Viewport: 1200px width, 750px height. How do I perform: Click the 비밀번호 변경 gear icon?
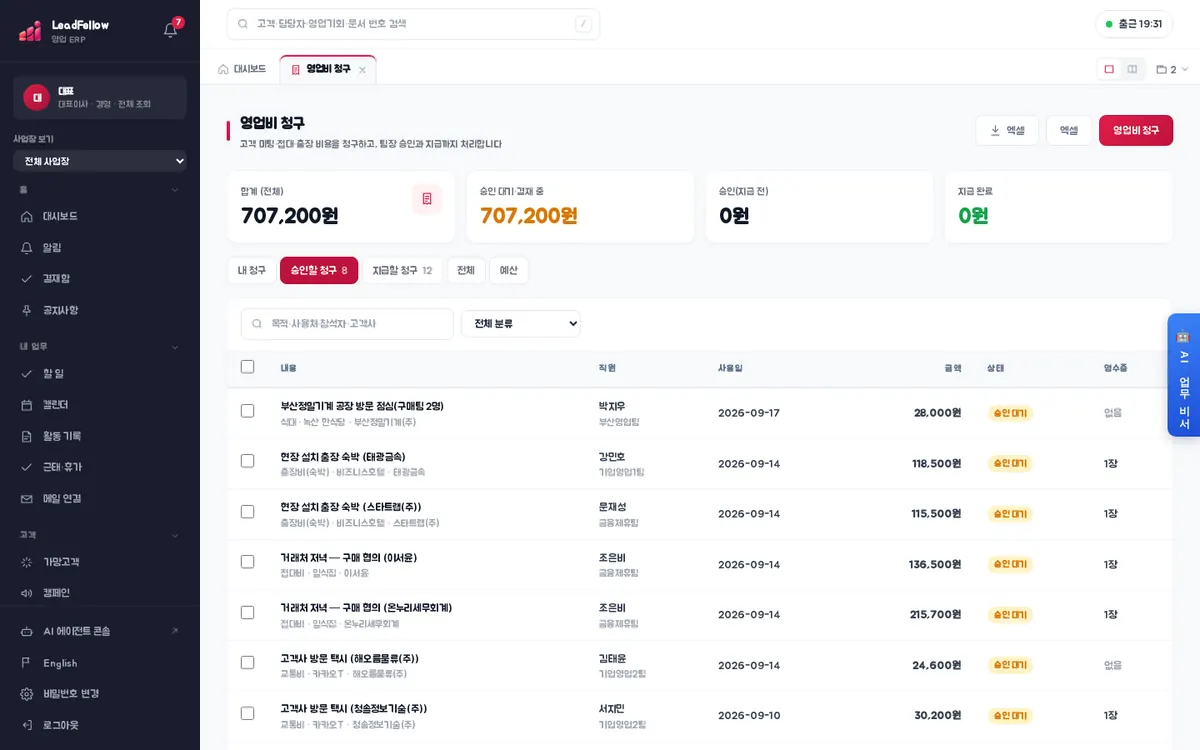click(x=27, y=694)
